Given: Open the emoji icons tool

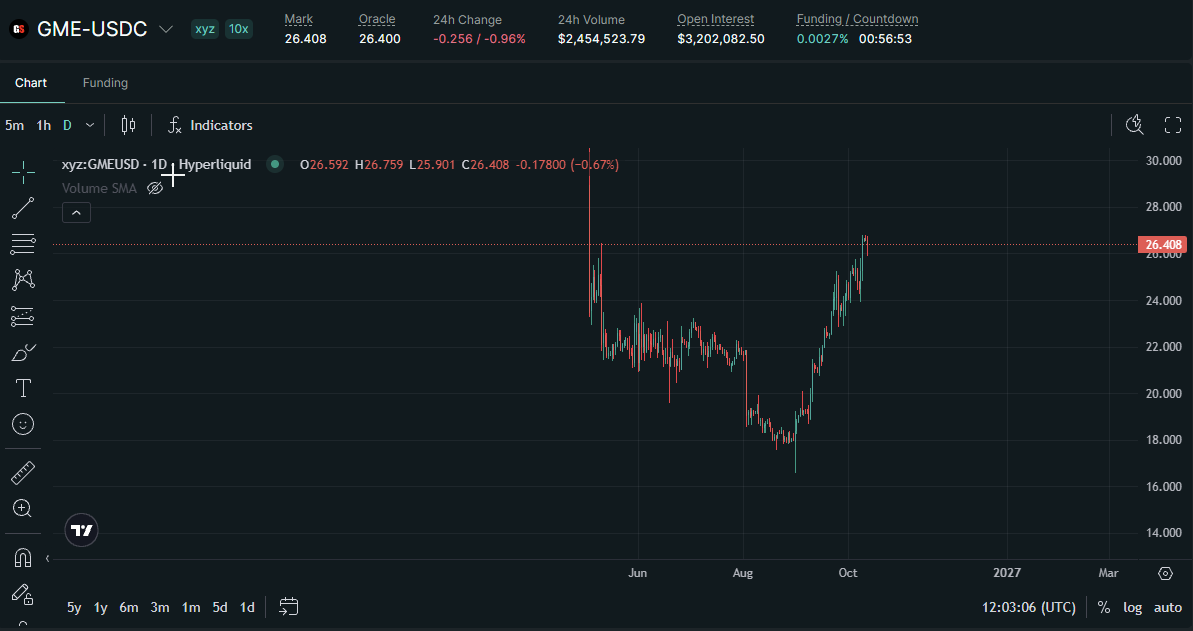Looking at the screenshot, I should click(x=23, y=424).
